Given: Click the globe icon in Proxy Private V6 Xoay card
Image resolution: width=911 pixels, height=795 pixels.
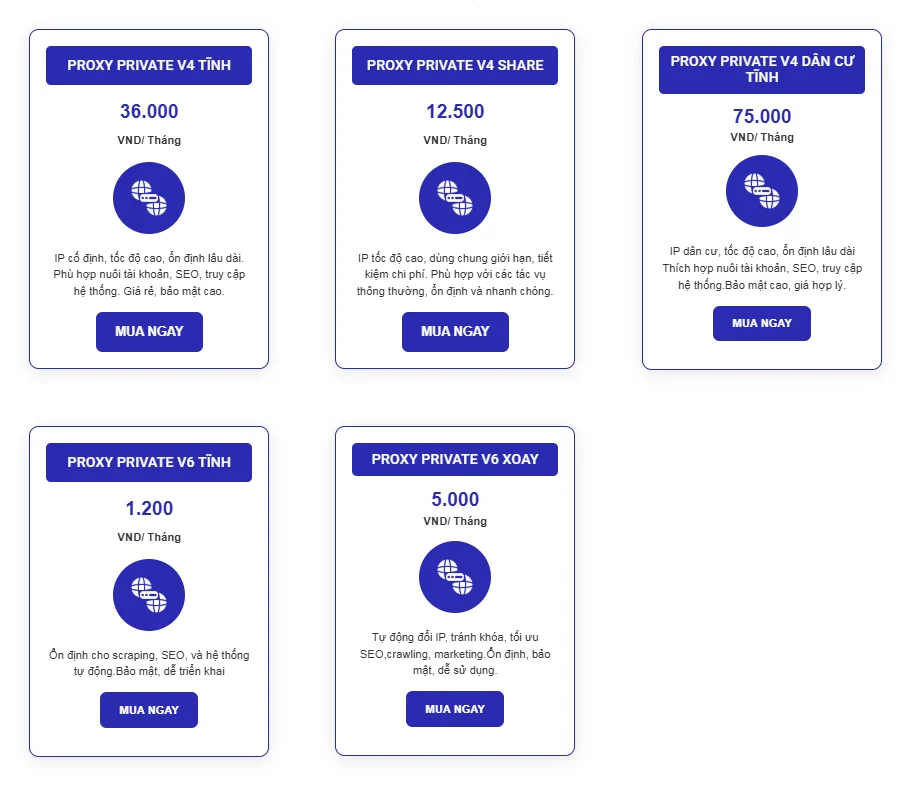Looking at the screenshot, I should tap(455, 577).
